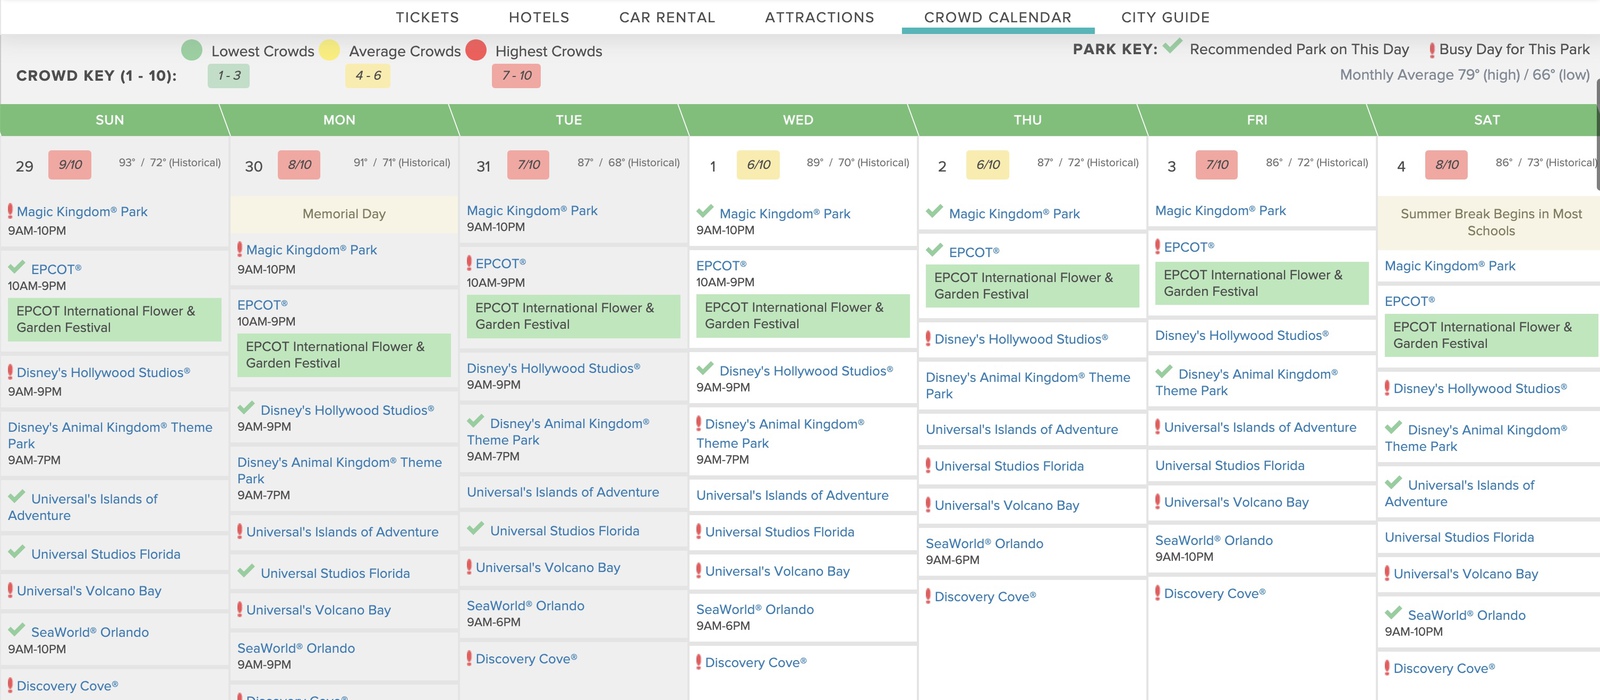Screen dimensions: 1600x700
Task: Click checkmark beside Wednesday Magic Kingdom Park
Action: coord(705,211)
